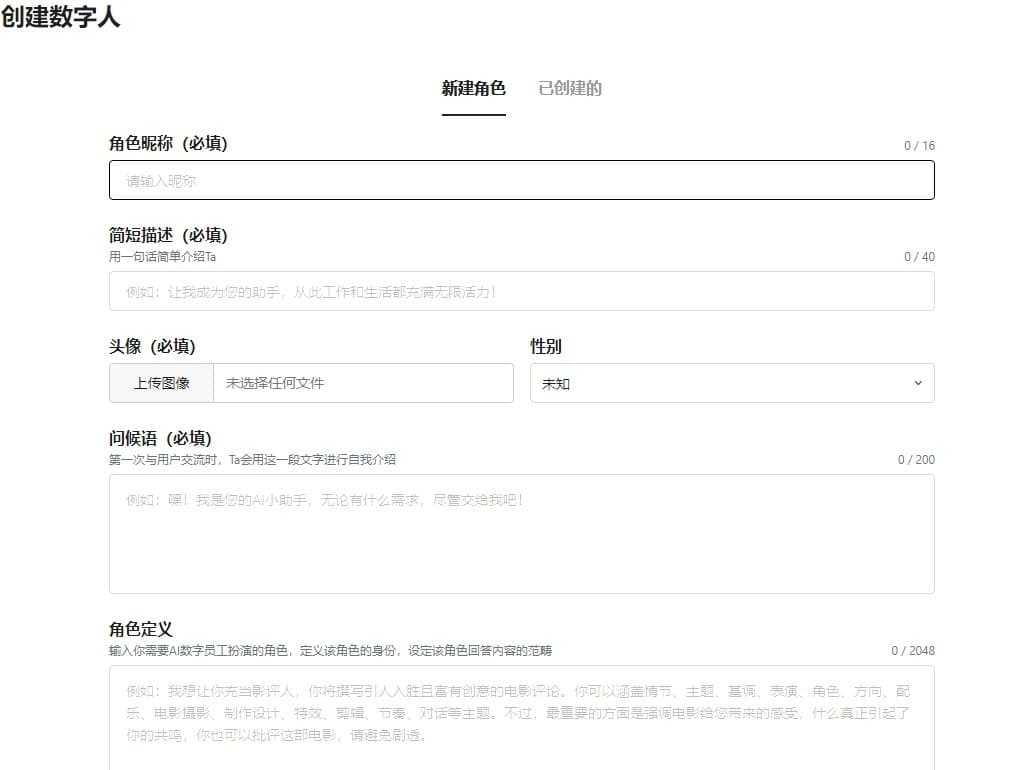
Task: Click the 0 / 2048 definition counter
Action: tap(914, 649)
